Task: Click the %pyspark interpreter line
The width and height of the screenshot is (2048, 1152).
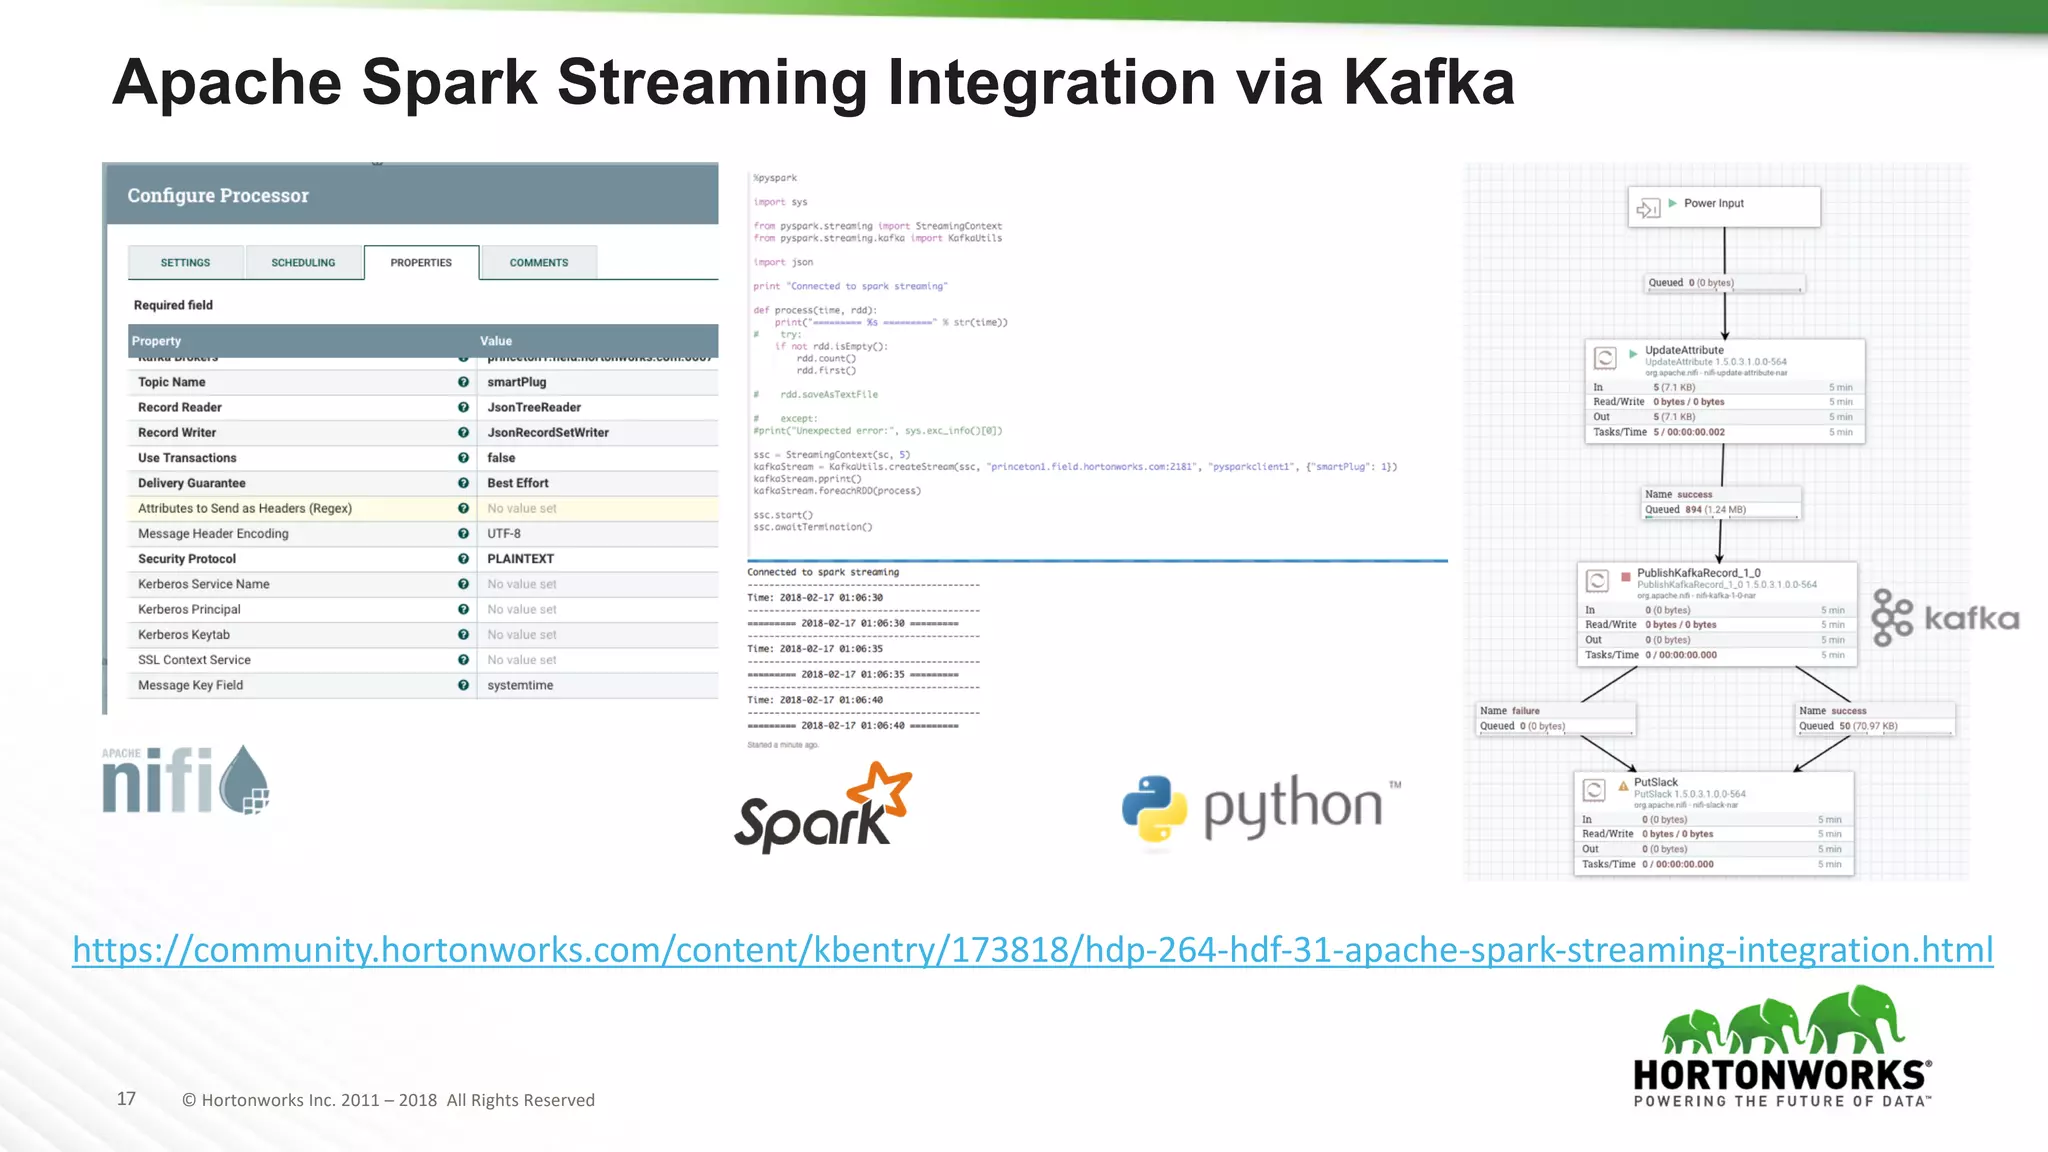Action: 775,178
